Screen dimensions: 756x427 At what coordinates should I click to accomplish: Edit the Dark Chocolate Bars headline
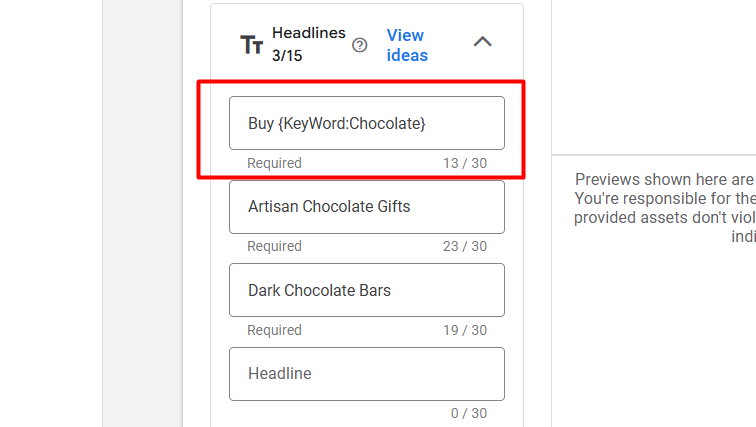(366, 291)
